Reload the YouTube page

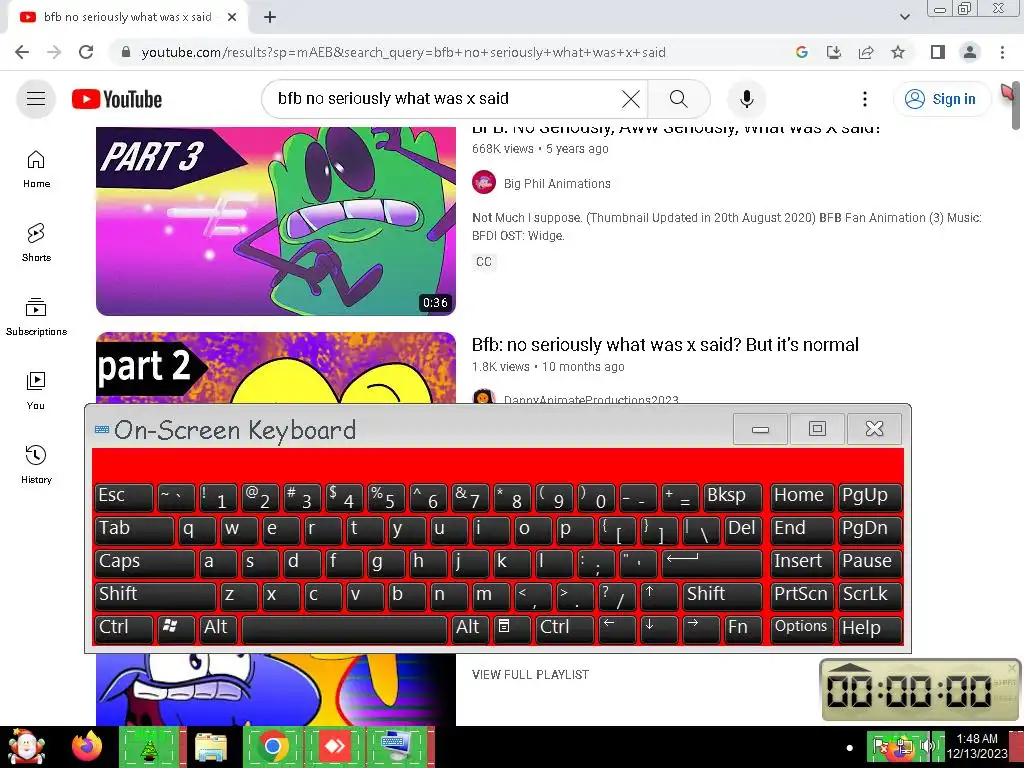click(86, 52)
